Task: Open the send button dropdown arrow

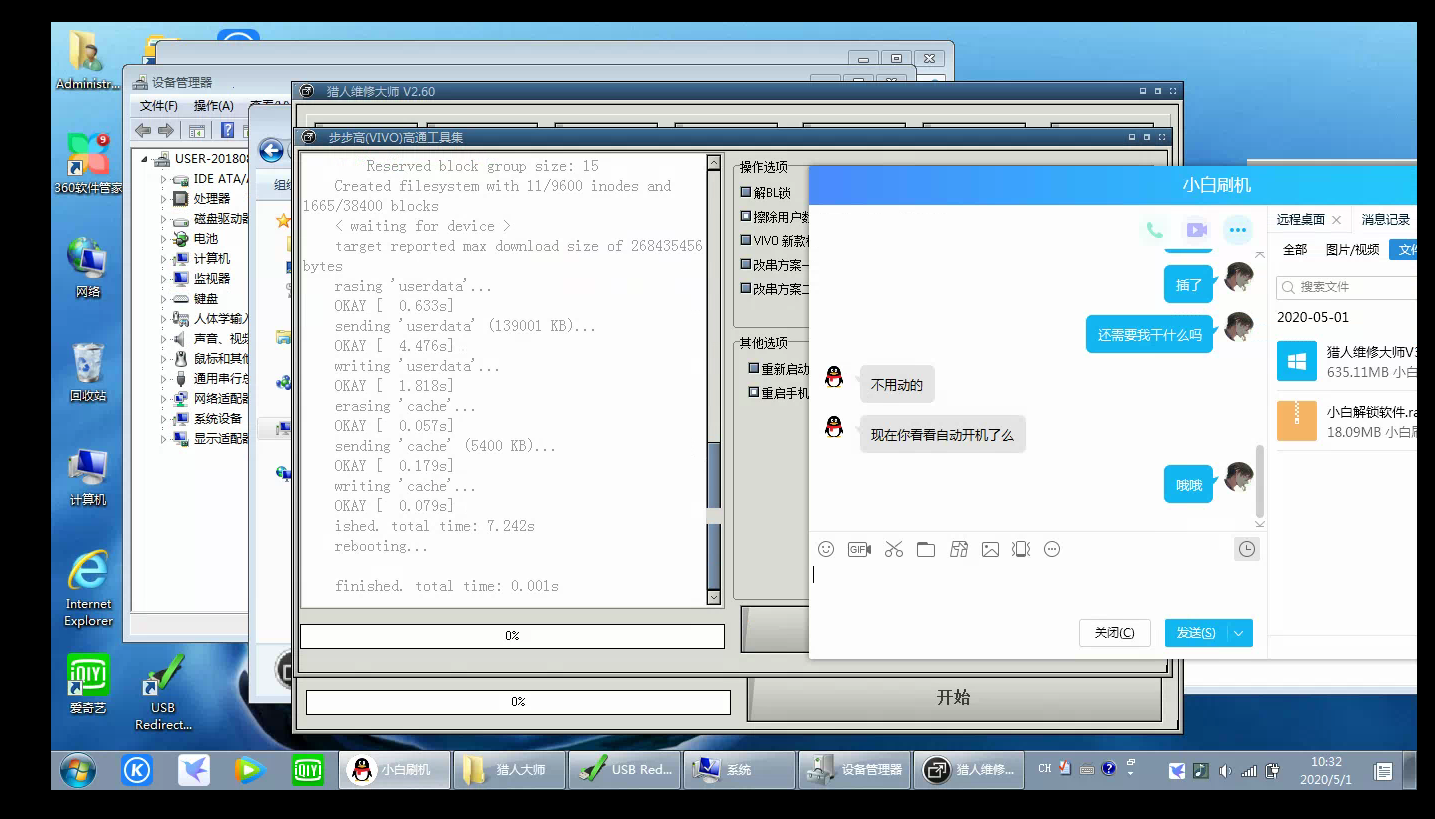Action: [x=1239, y=633]
